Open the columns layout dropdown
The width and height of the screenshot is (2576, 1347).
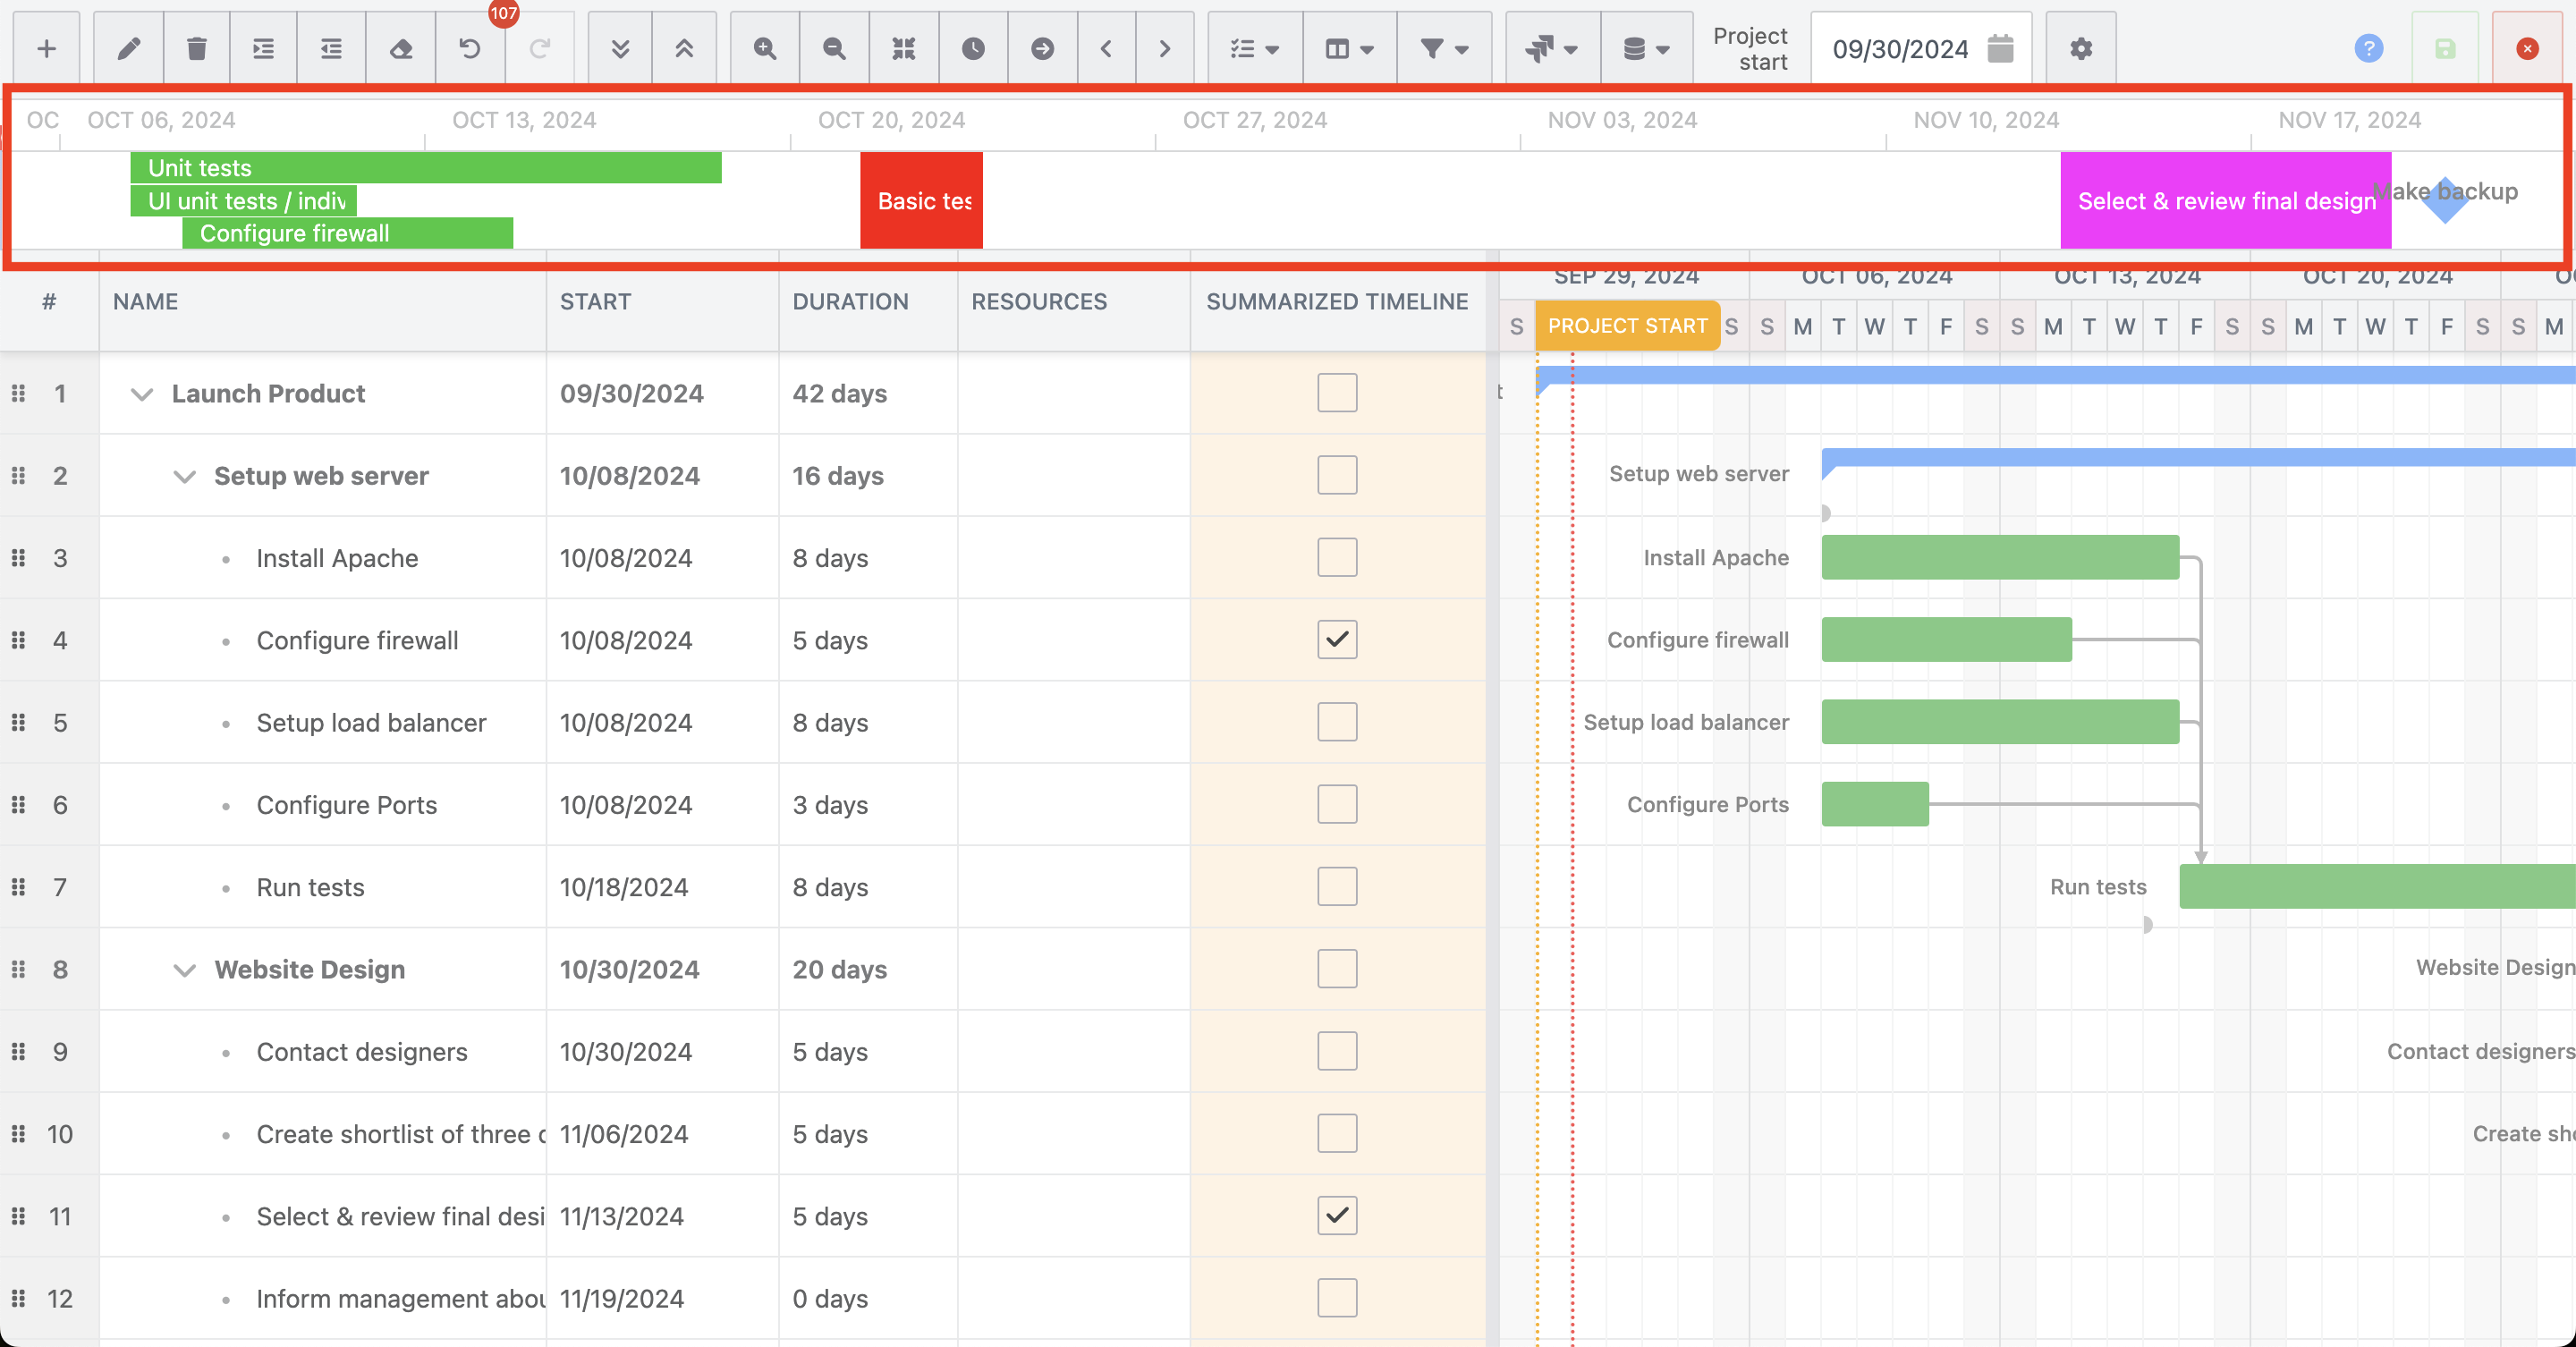pos(1349,48)
